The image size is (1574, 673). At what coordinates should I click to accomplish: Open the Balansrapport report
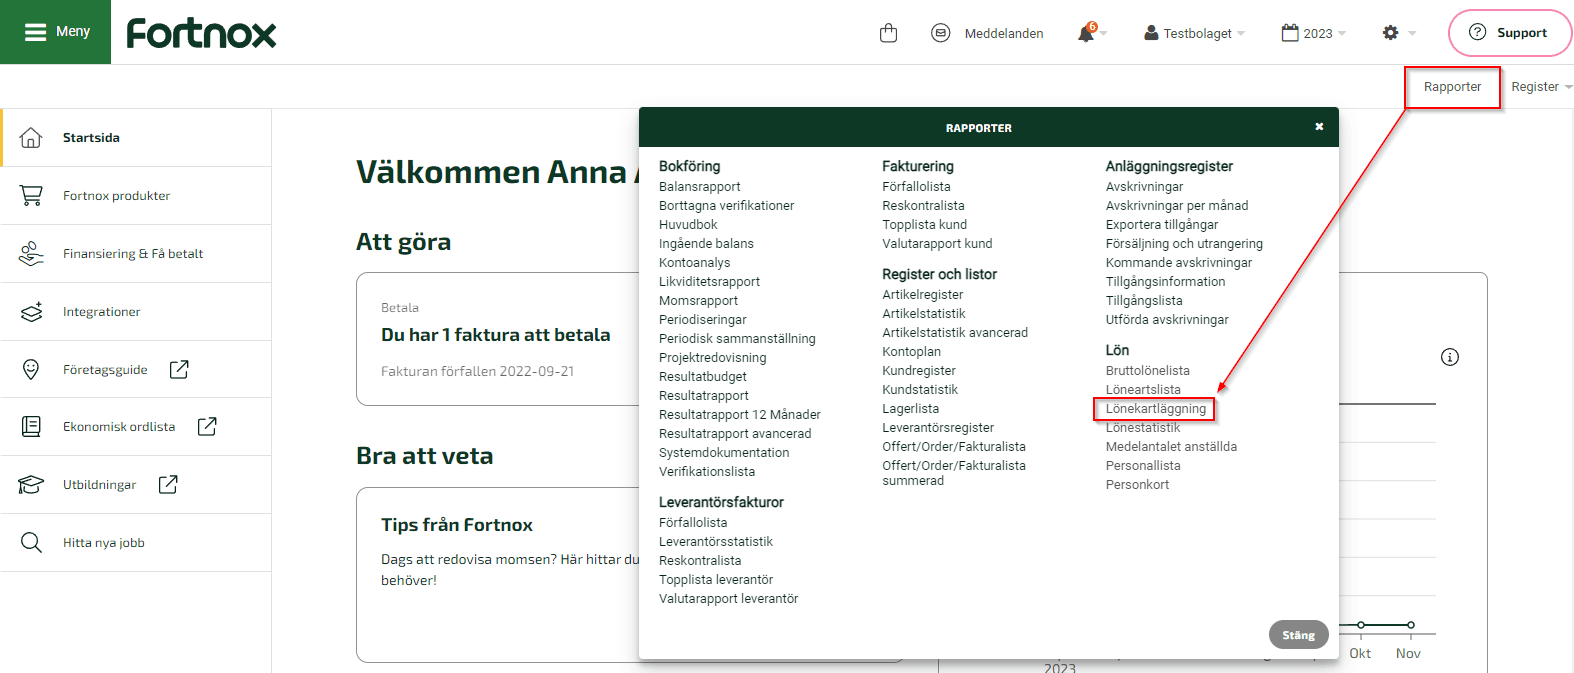700,186
